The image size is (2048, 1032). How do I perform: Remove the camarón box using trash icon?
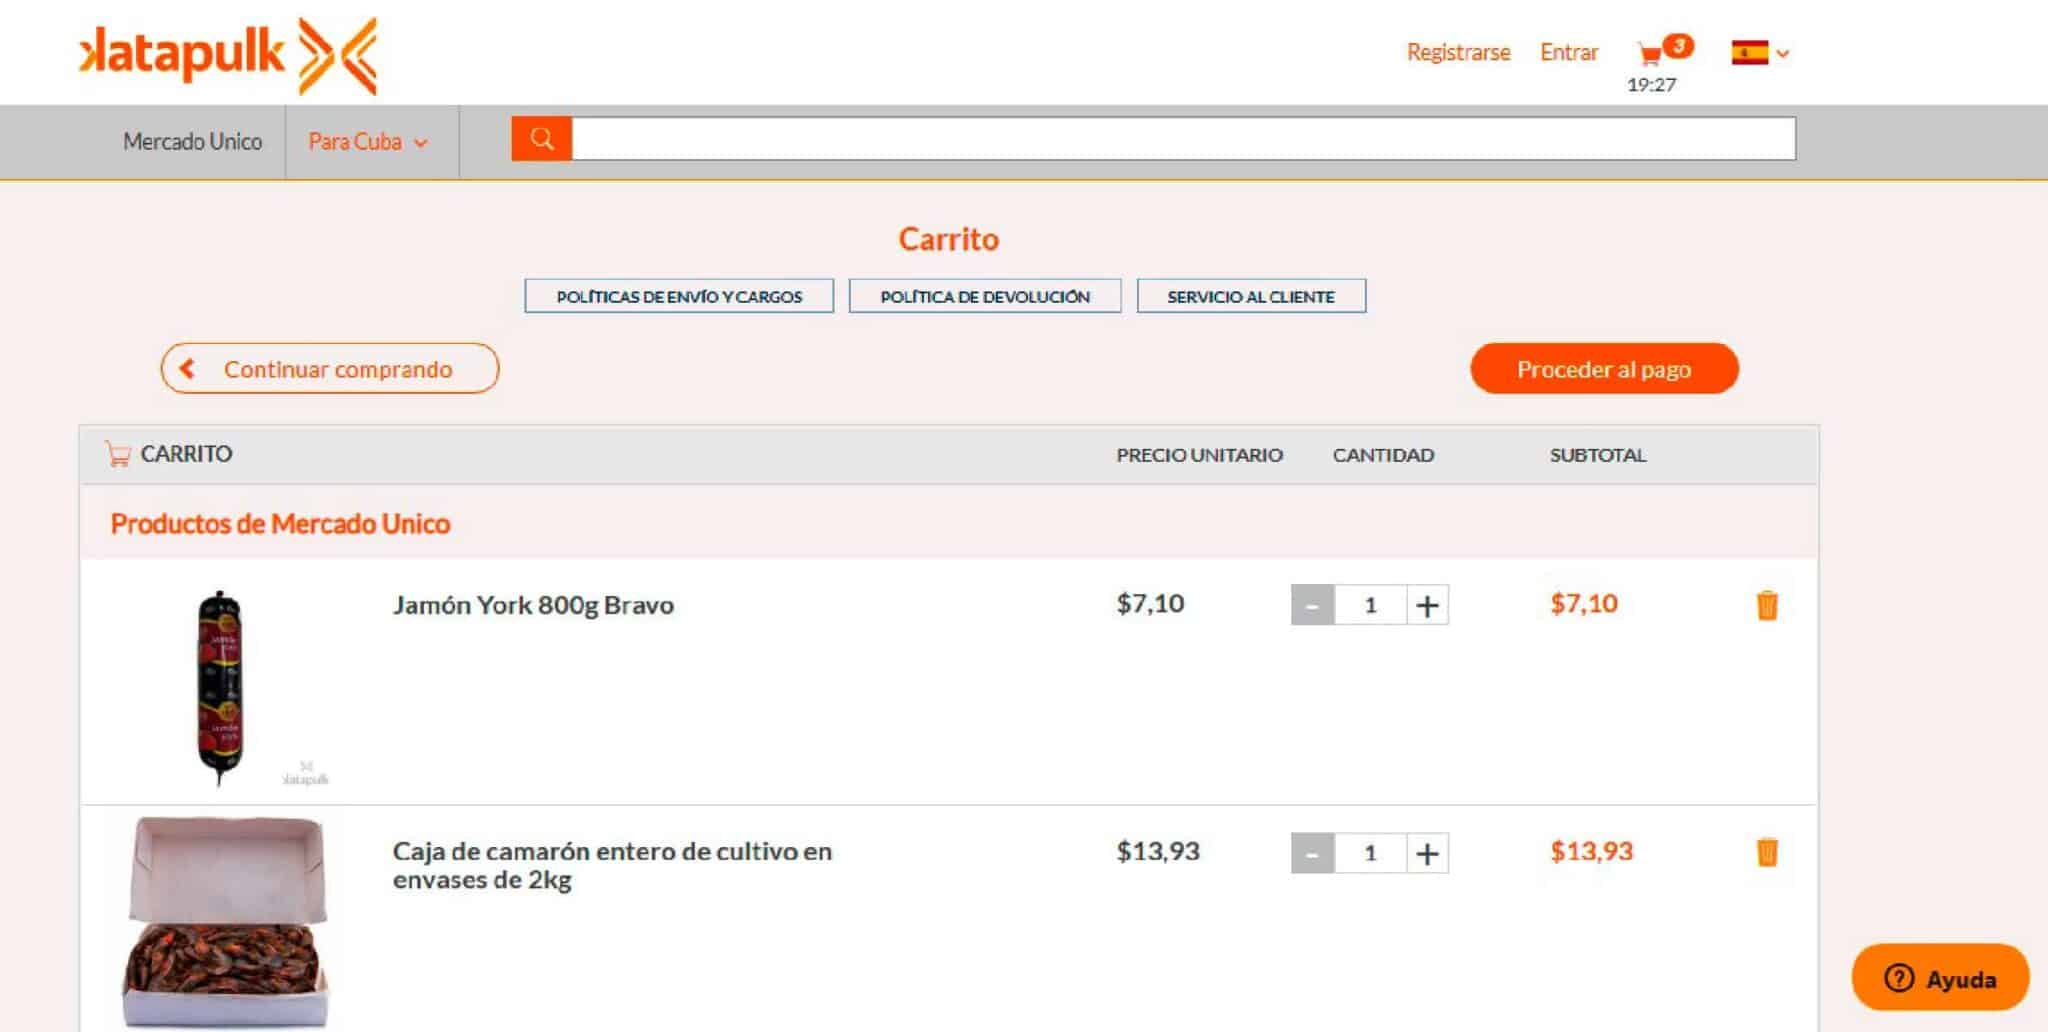pyautogui.click(x=1766, y=853)
